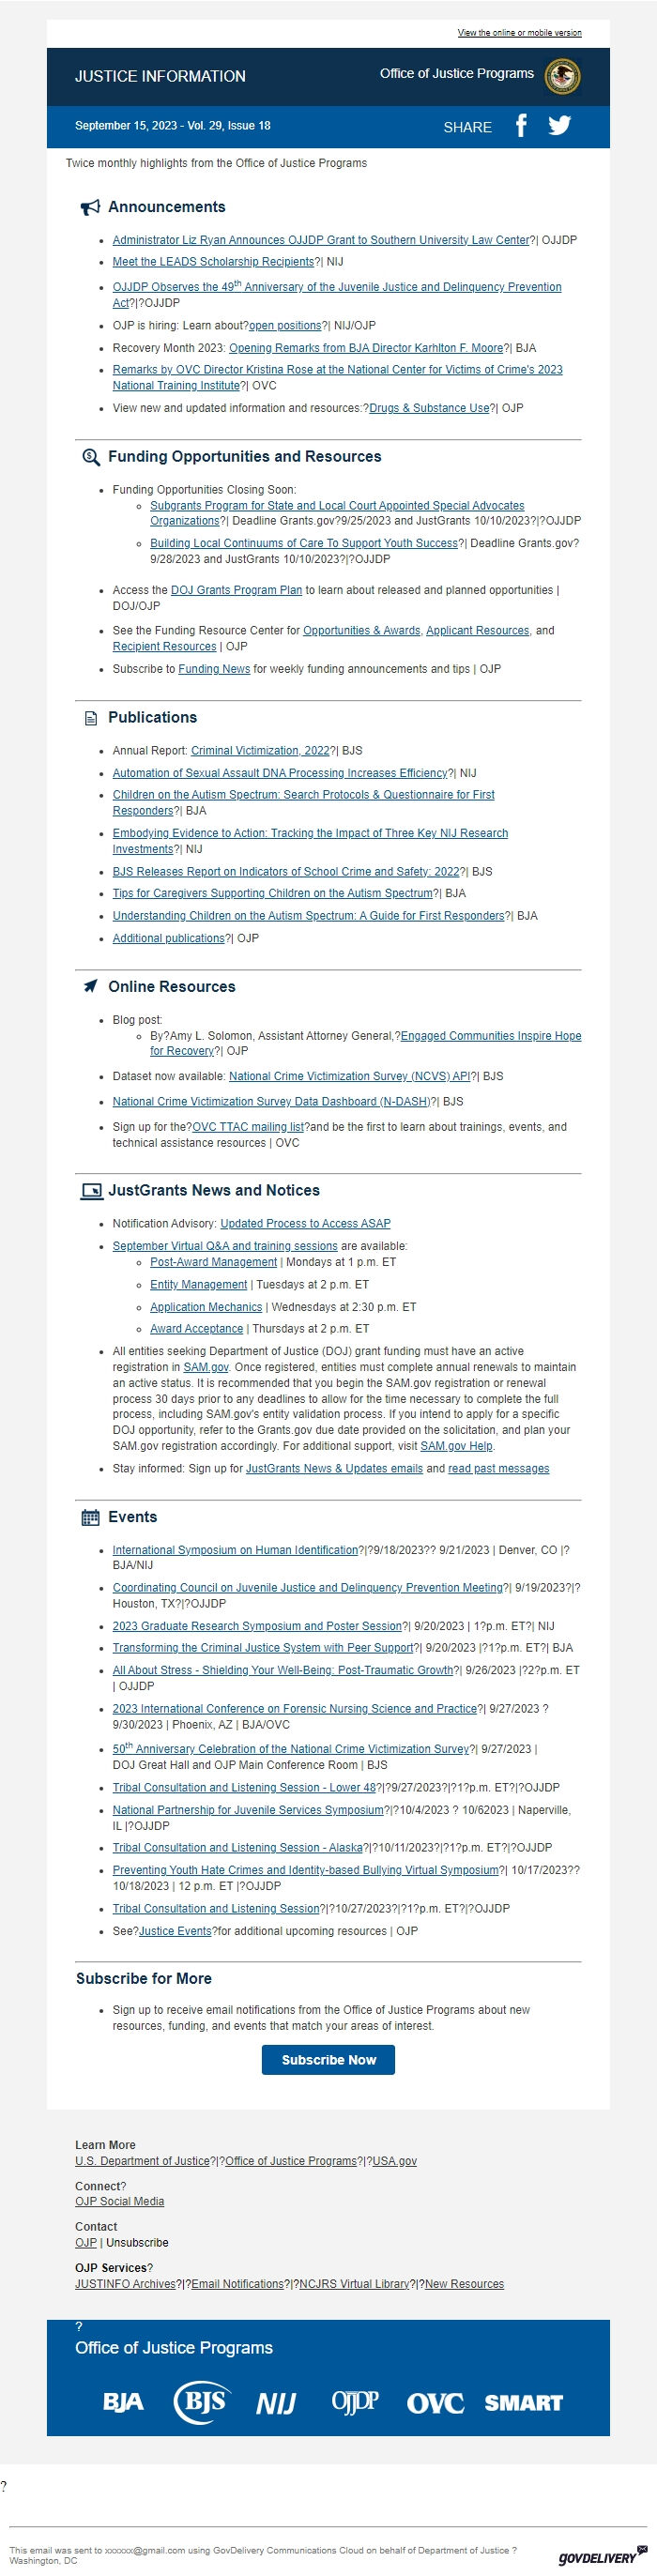The image size is (657, 2576).
Task: Open Recipient Resources link
Action: tap(164, 647)
